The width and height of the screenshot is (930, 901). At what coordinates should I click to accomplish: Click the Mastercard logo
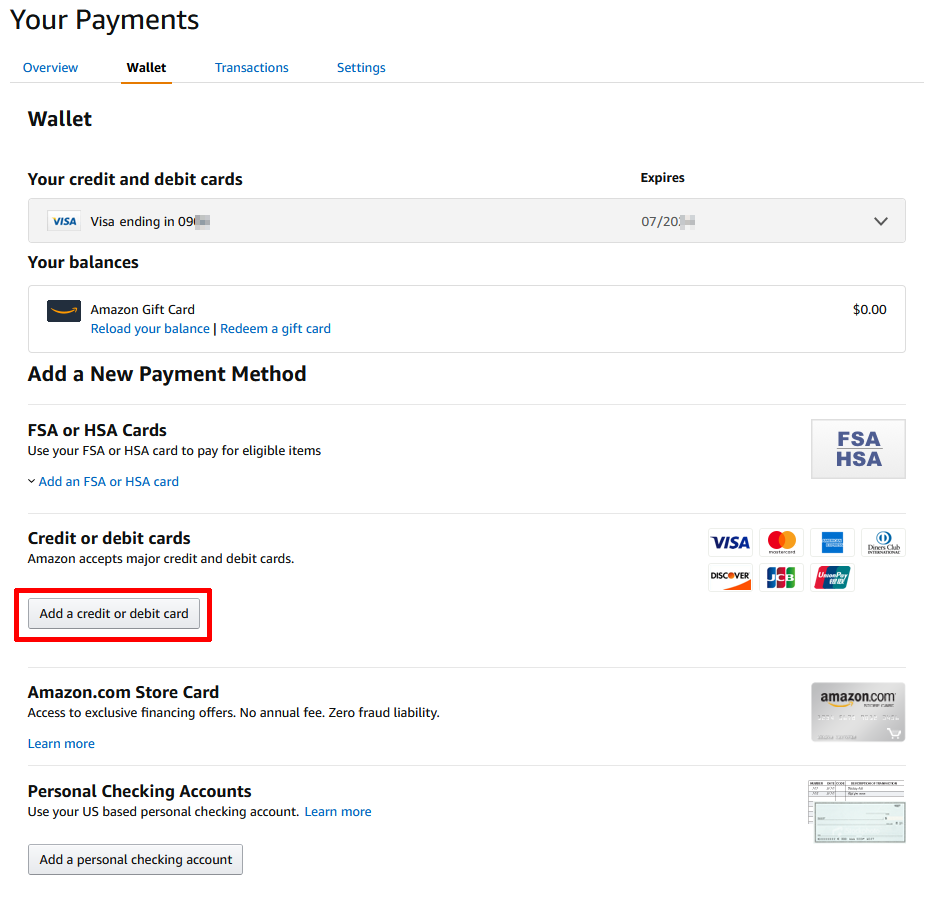782,542
